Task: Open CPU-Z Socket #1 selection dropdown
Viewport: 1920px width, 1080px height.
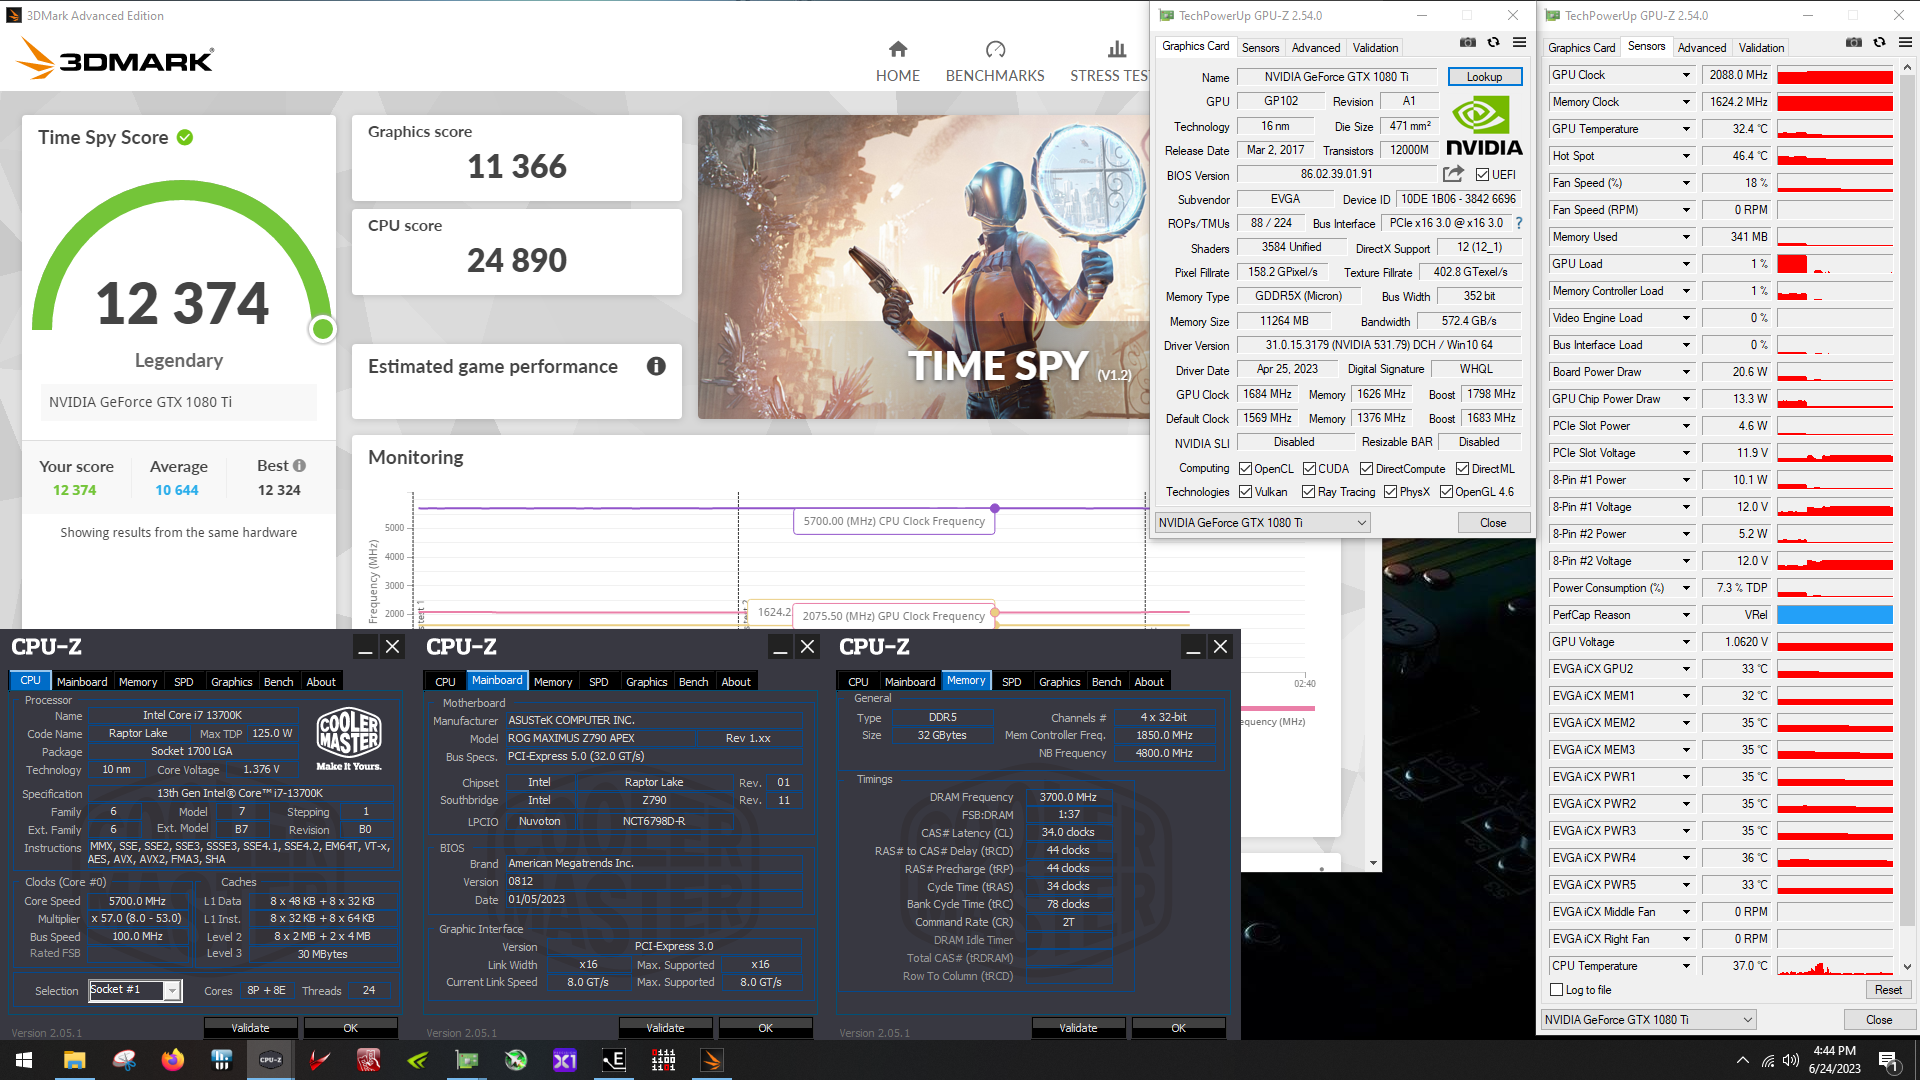Action: pos(172,990)
